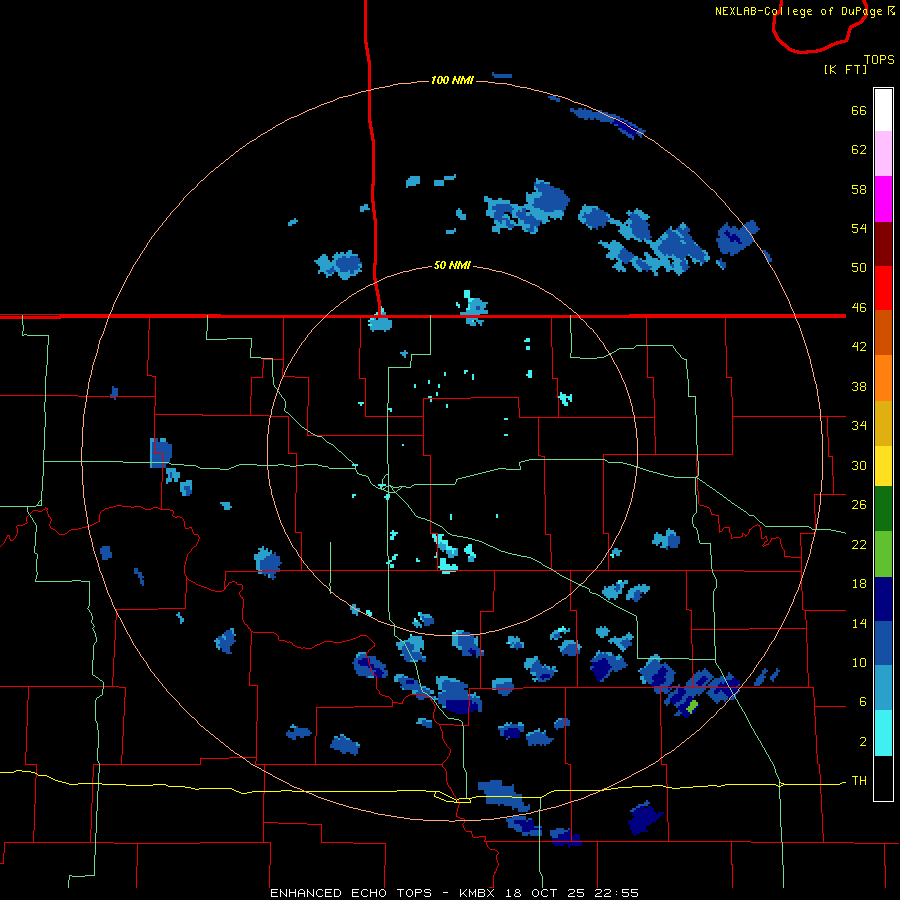Click the bright red legend swatch
This screenshot has width=900, height=900.
pyautogui.click(x=883, y=288)
